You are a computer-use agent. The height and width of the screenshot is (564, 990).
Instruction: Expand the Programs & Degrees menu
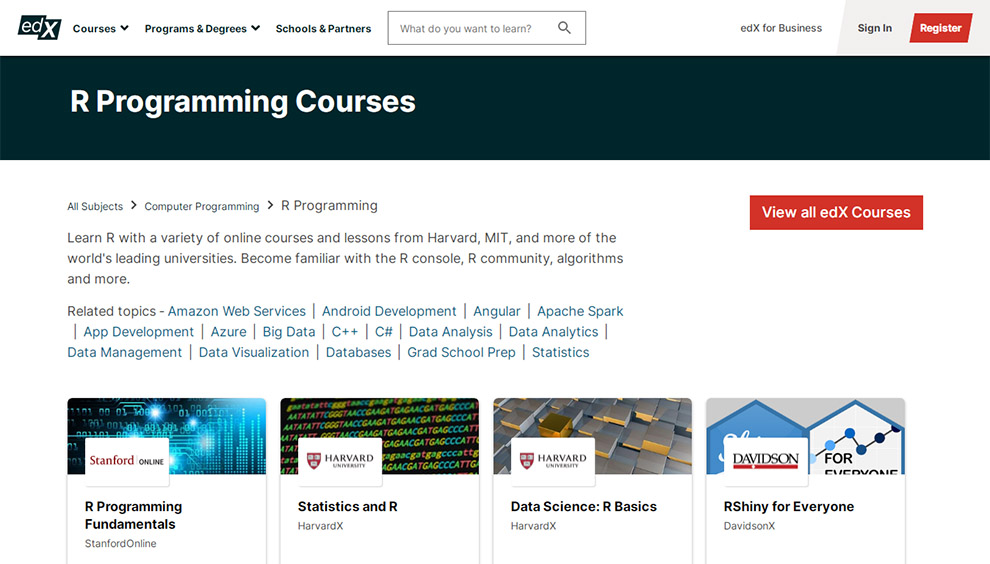202,28
